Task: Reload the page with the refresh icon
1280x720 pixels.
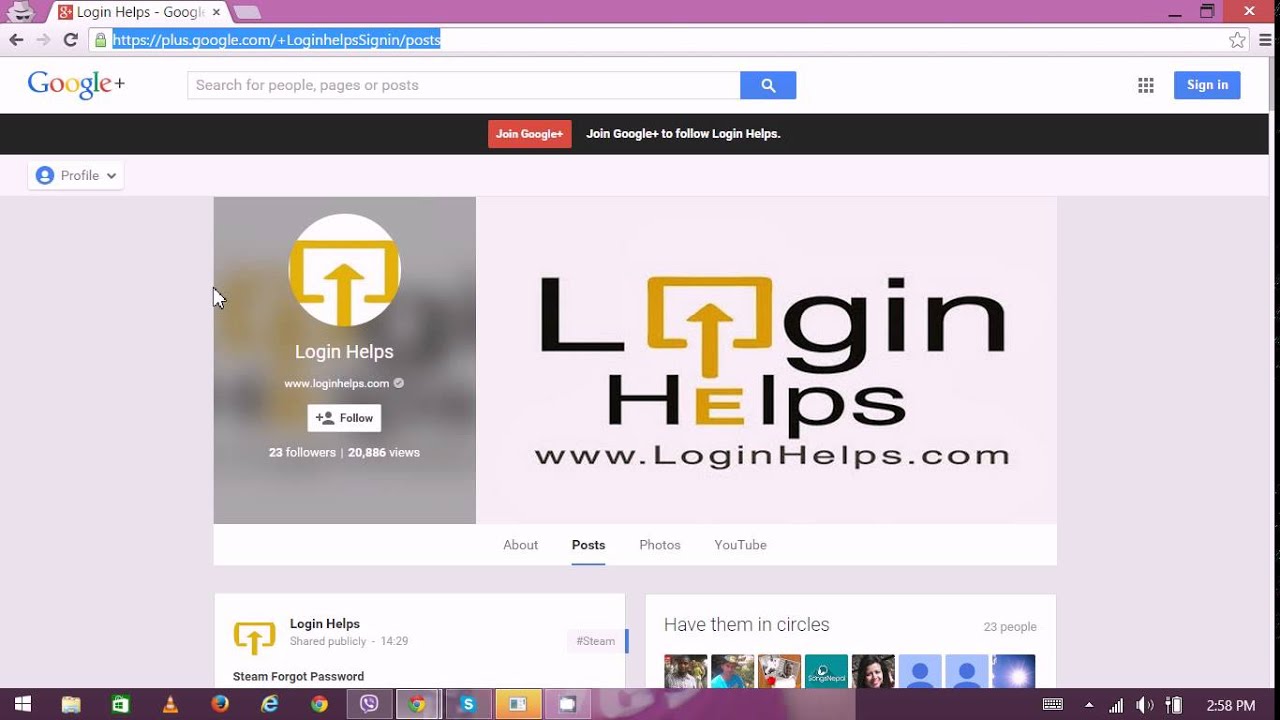Action: [x=70, y=40]
